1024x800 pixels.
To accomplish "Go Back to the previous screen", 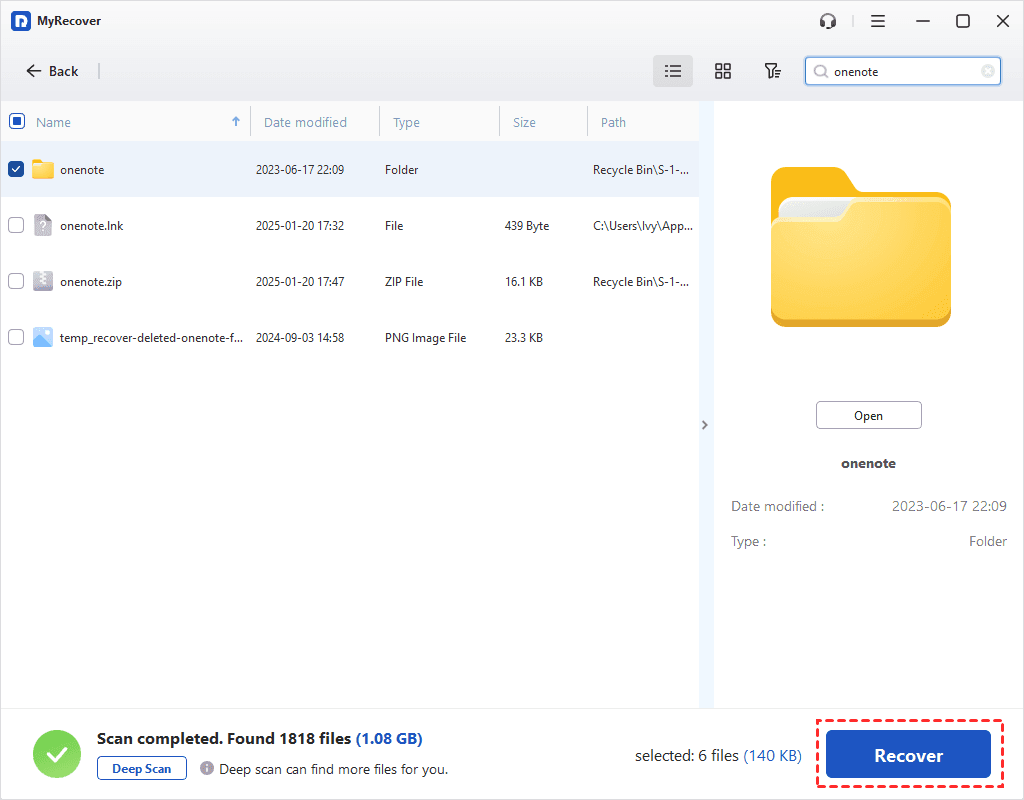I will [x=52, y=71].
